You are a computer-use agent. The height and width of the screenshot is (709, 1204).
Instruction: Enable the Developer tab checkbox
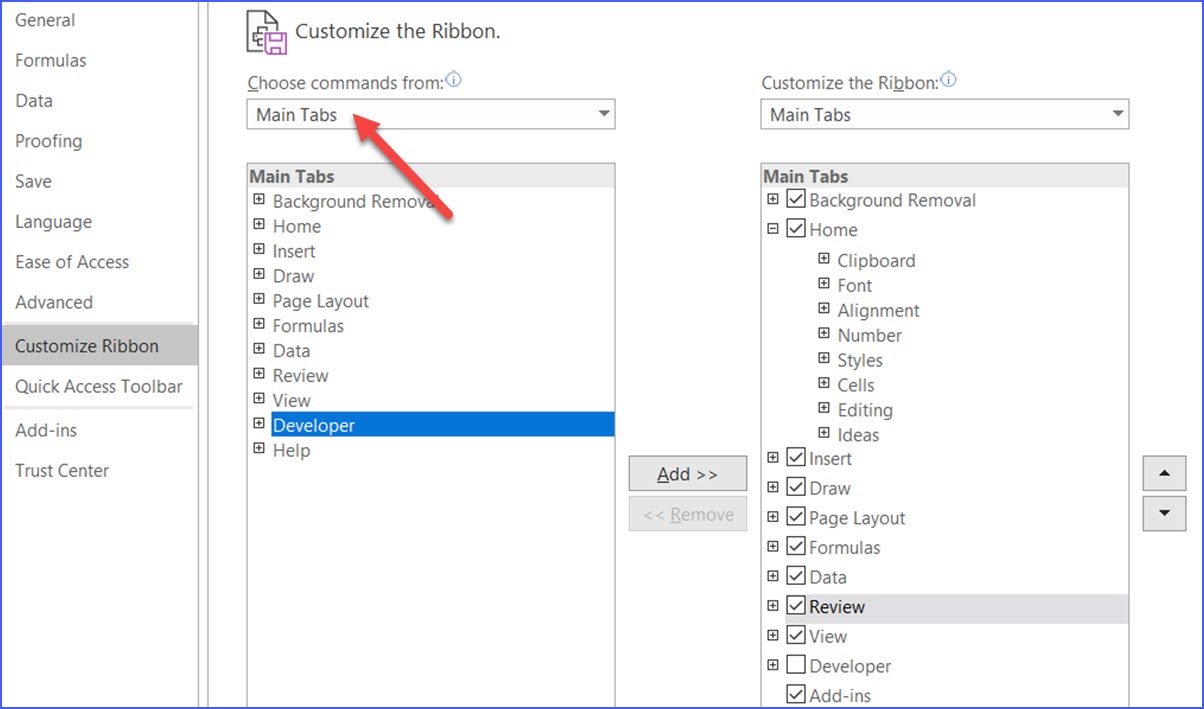click(x=795, y=665)
